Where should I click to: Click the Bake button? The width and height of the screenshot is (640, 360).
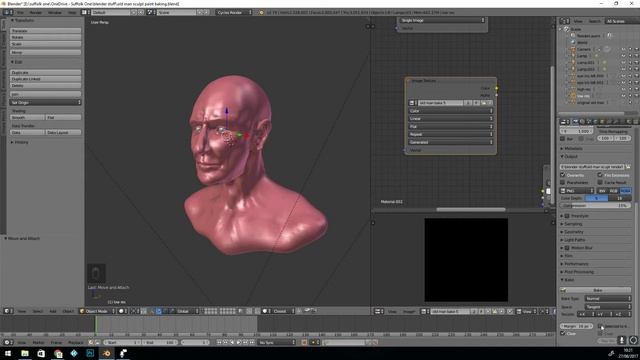[x=596, y=290]
